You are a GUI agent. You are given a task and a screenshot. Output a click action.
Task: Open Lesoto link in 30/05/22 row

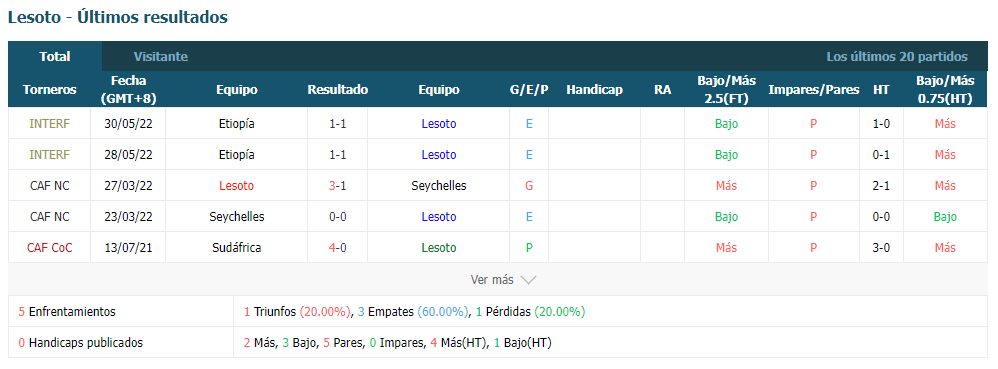pos(439,124)
